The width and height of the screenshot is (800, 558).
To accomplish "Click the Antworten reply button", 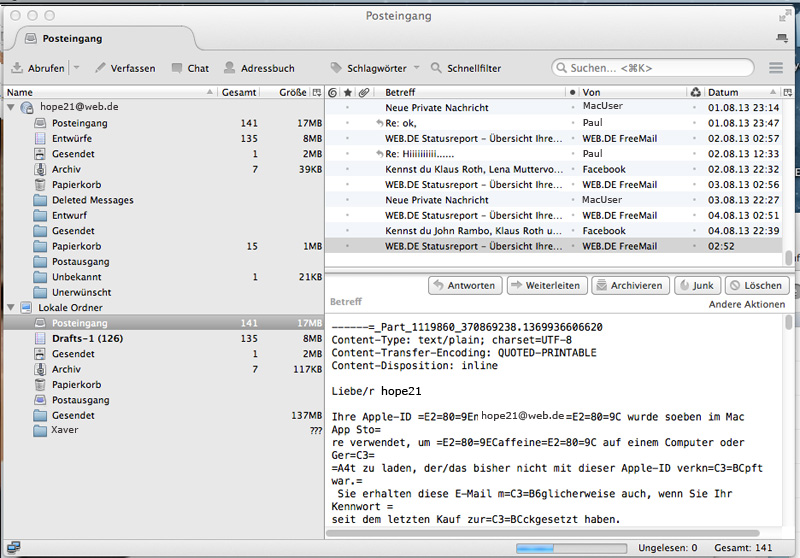I will [x=464, y=285].
